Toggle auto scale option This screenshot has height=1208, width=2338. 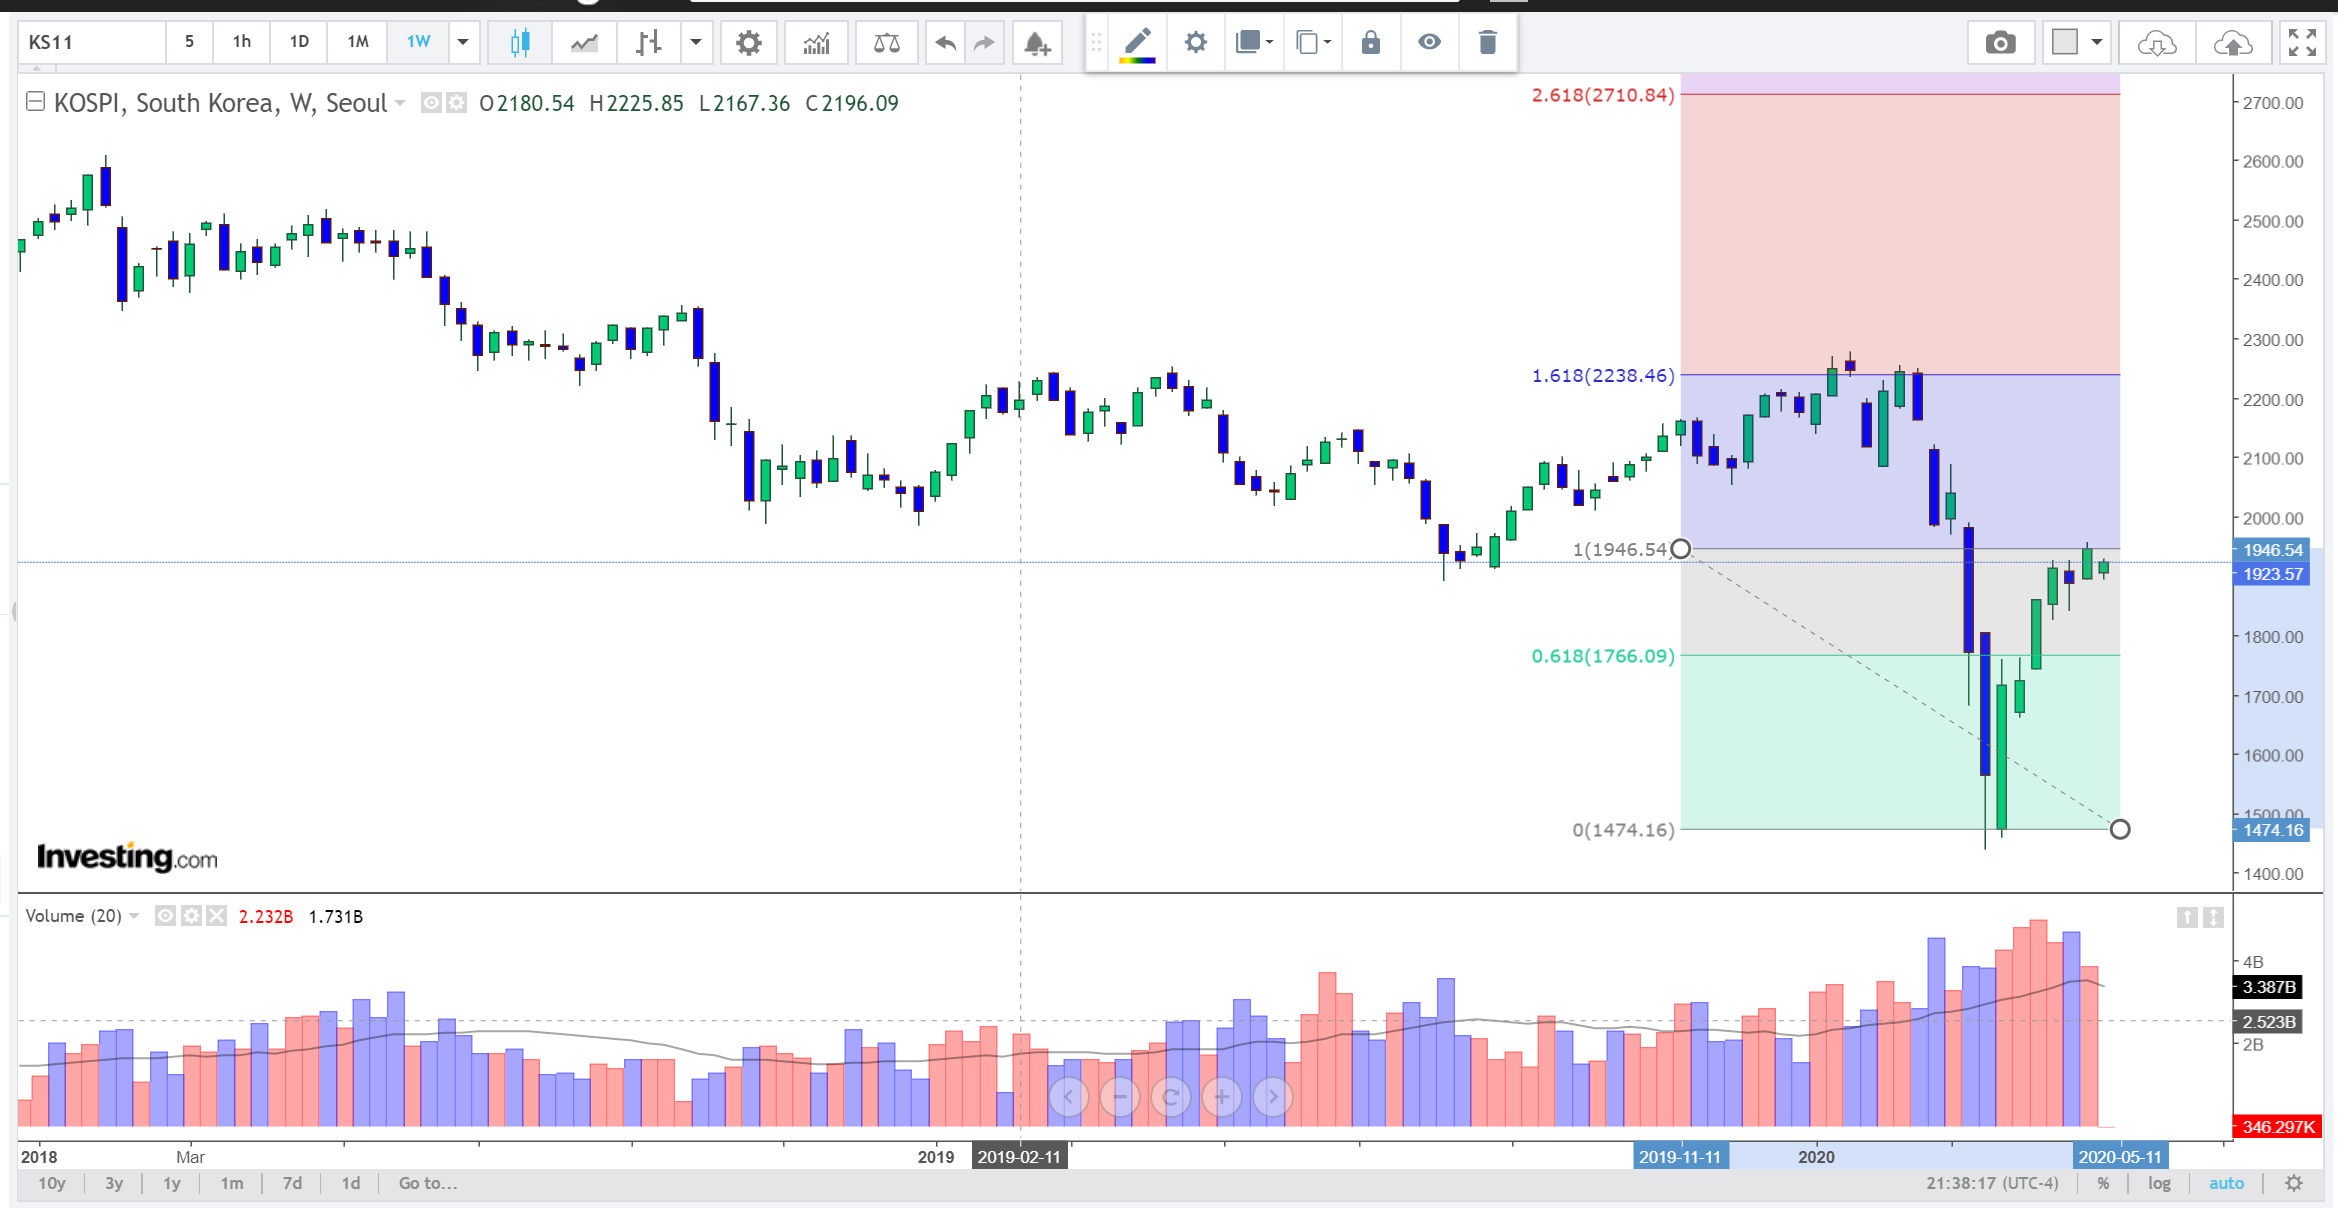click(2226, 1183)
